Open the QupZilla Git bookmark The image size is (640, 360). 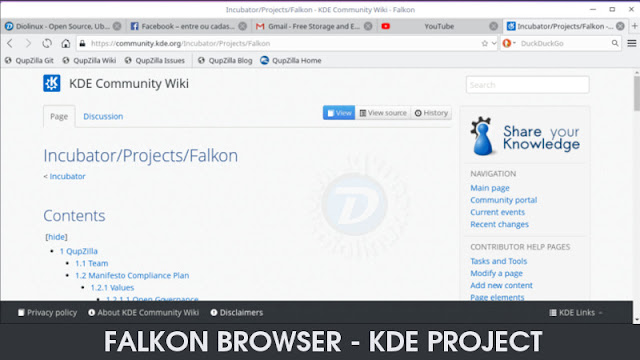pos(29,60)
